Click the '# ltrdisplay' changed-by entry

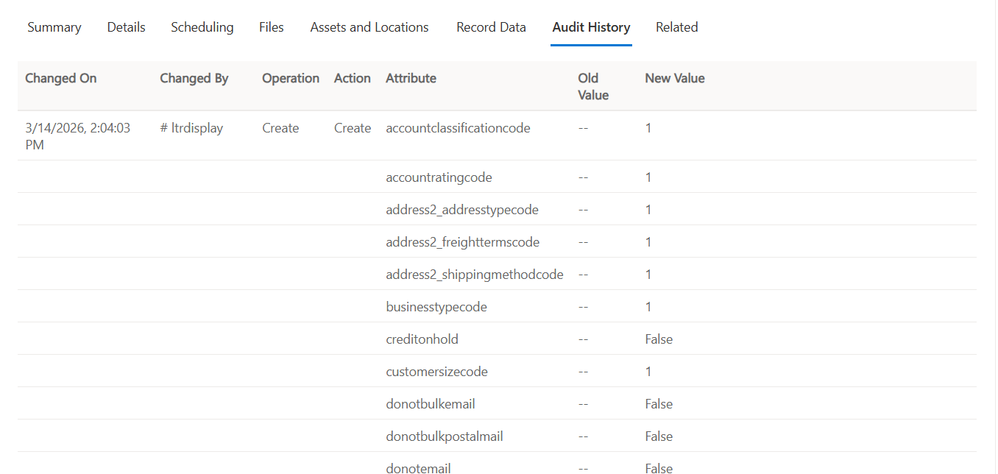coord(192,128)
